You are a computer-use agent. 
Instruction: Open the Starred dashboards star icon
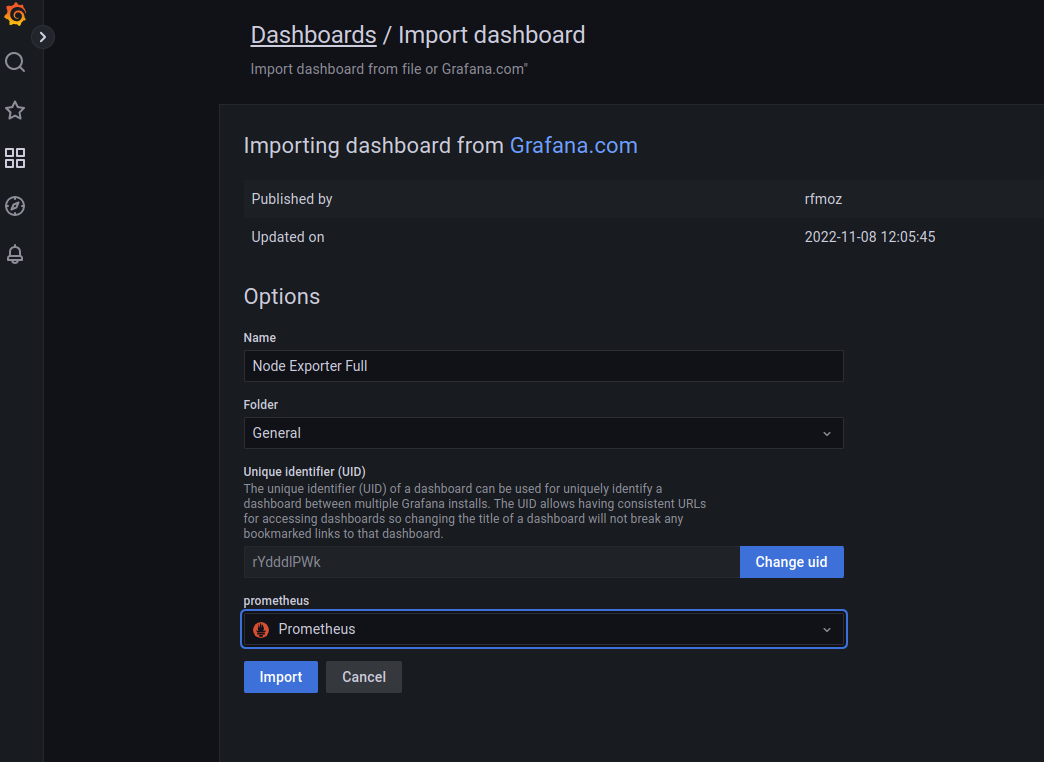[x=15, y=110]
